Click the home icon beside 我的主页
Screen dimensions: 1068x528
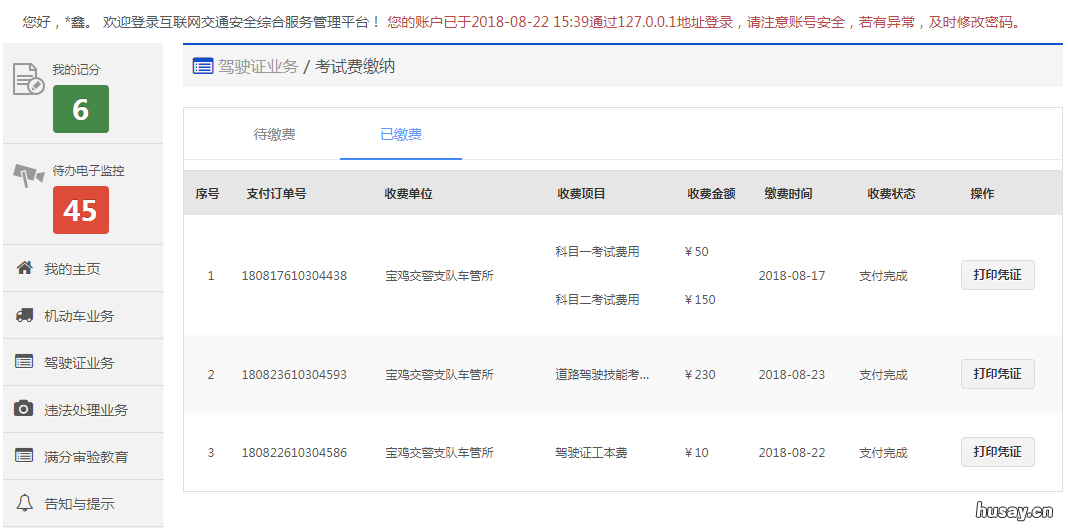(25, 268)
